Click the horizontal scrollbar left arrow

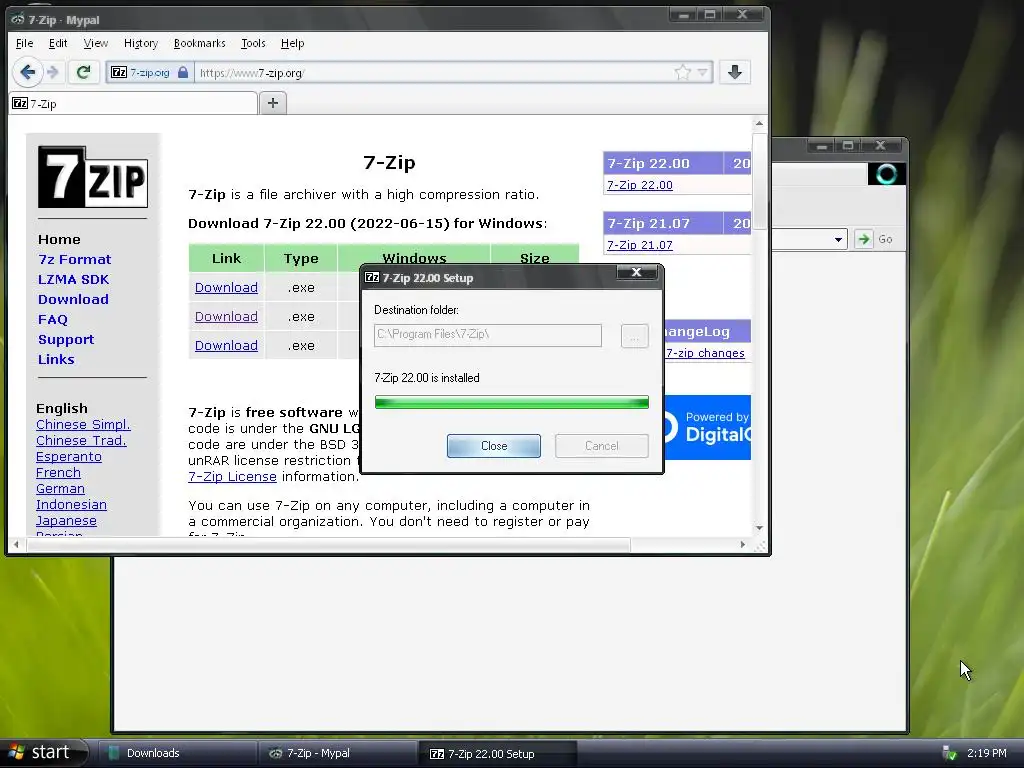(x=16, y=545)
